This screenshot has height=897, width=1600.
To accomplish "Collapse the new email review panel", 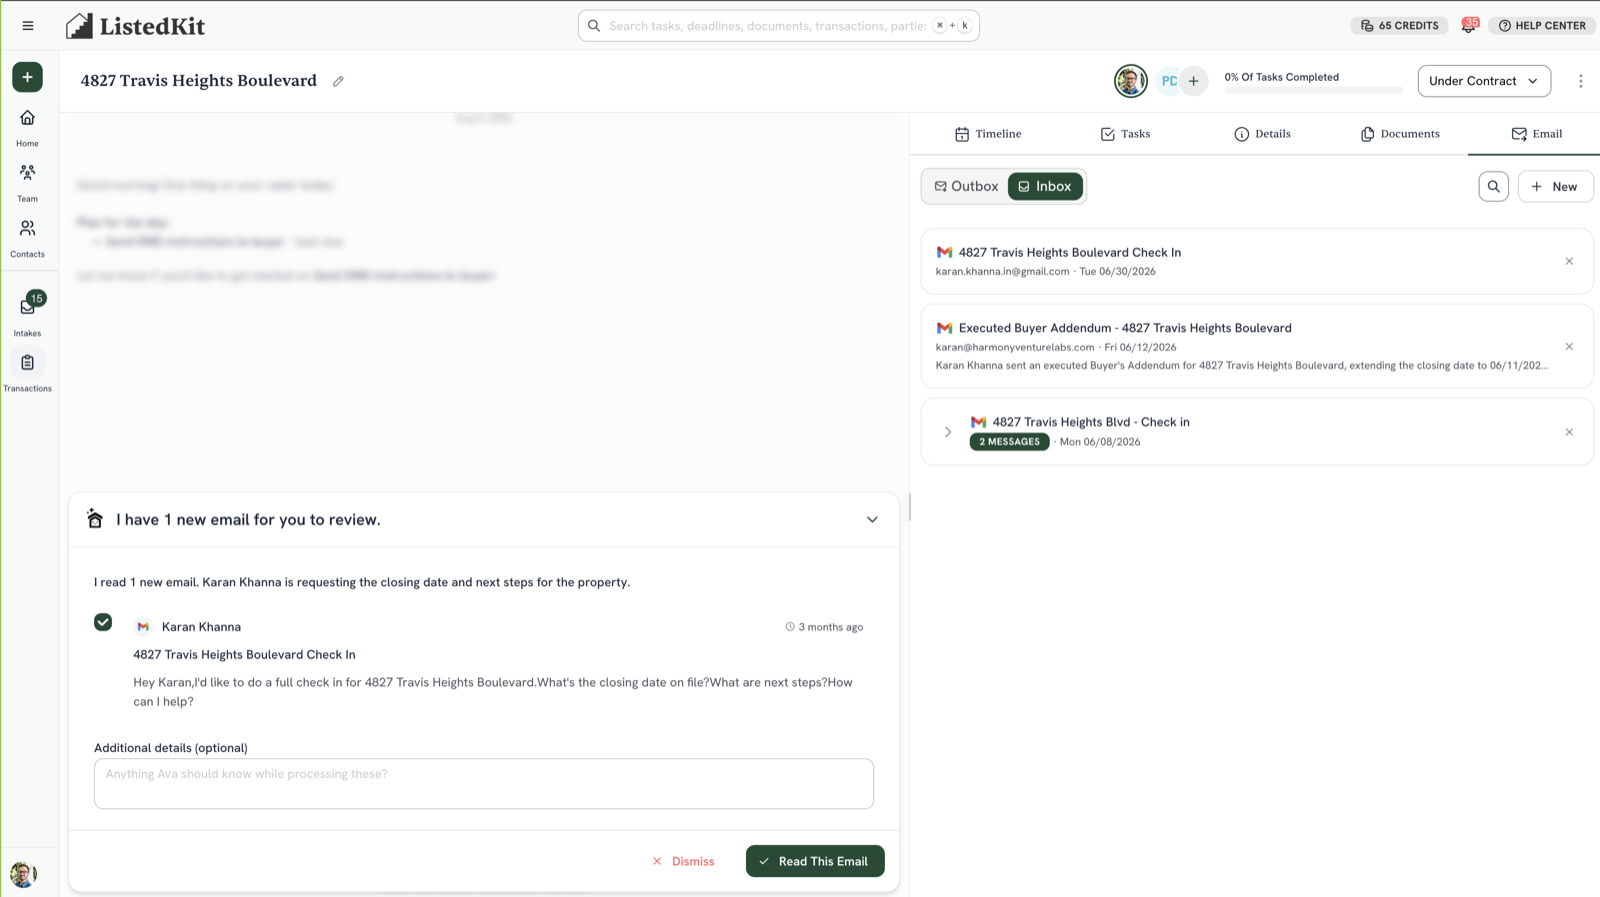I will tap(872, 520).
